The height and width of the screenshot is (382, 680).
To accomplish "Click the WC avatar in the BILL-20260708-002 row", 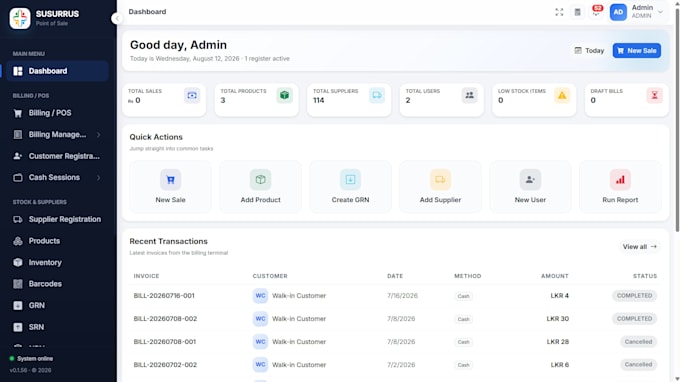I will (260, 319).
